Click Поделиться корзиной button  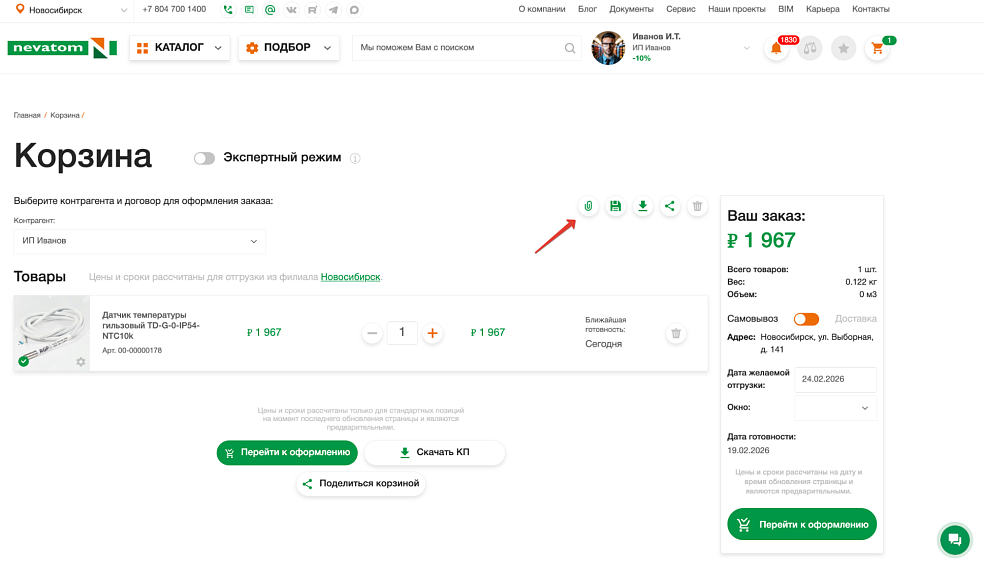[x=361, y=484]
